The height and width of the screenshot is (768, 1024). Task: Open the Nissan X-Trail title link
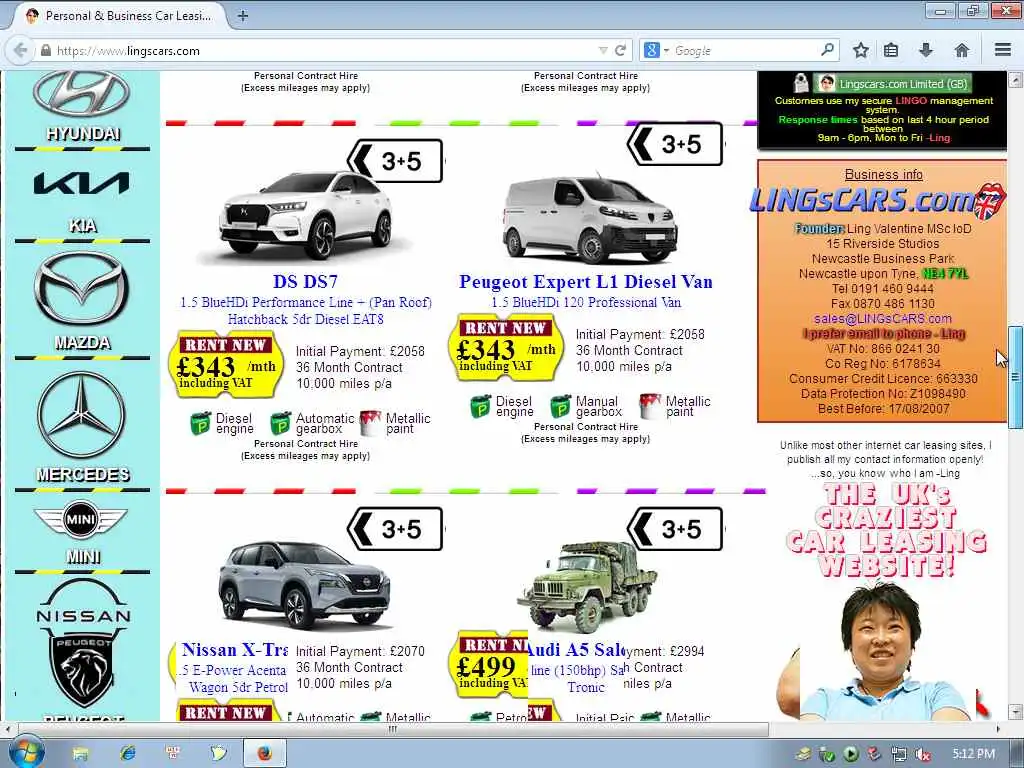235,649
